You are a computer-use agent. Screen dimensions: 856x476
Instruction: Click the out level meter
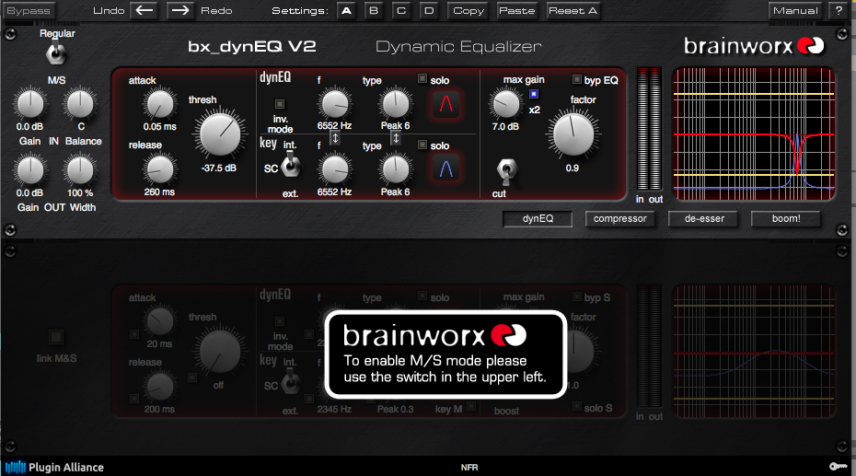pyautogui.click(x=656, y=129)
